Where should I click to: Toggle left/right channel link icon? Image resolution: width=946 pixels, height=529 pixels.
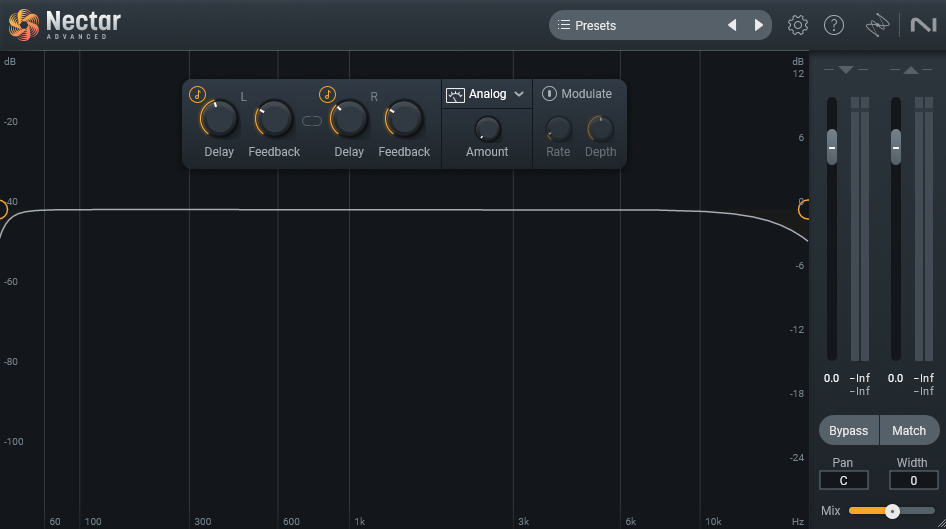coord(311,121)
